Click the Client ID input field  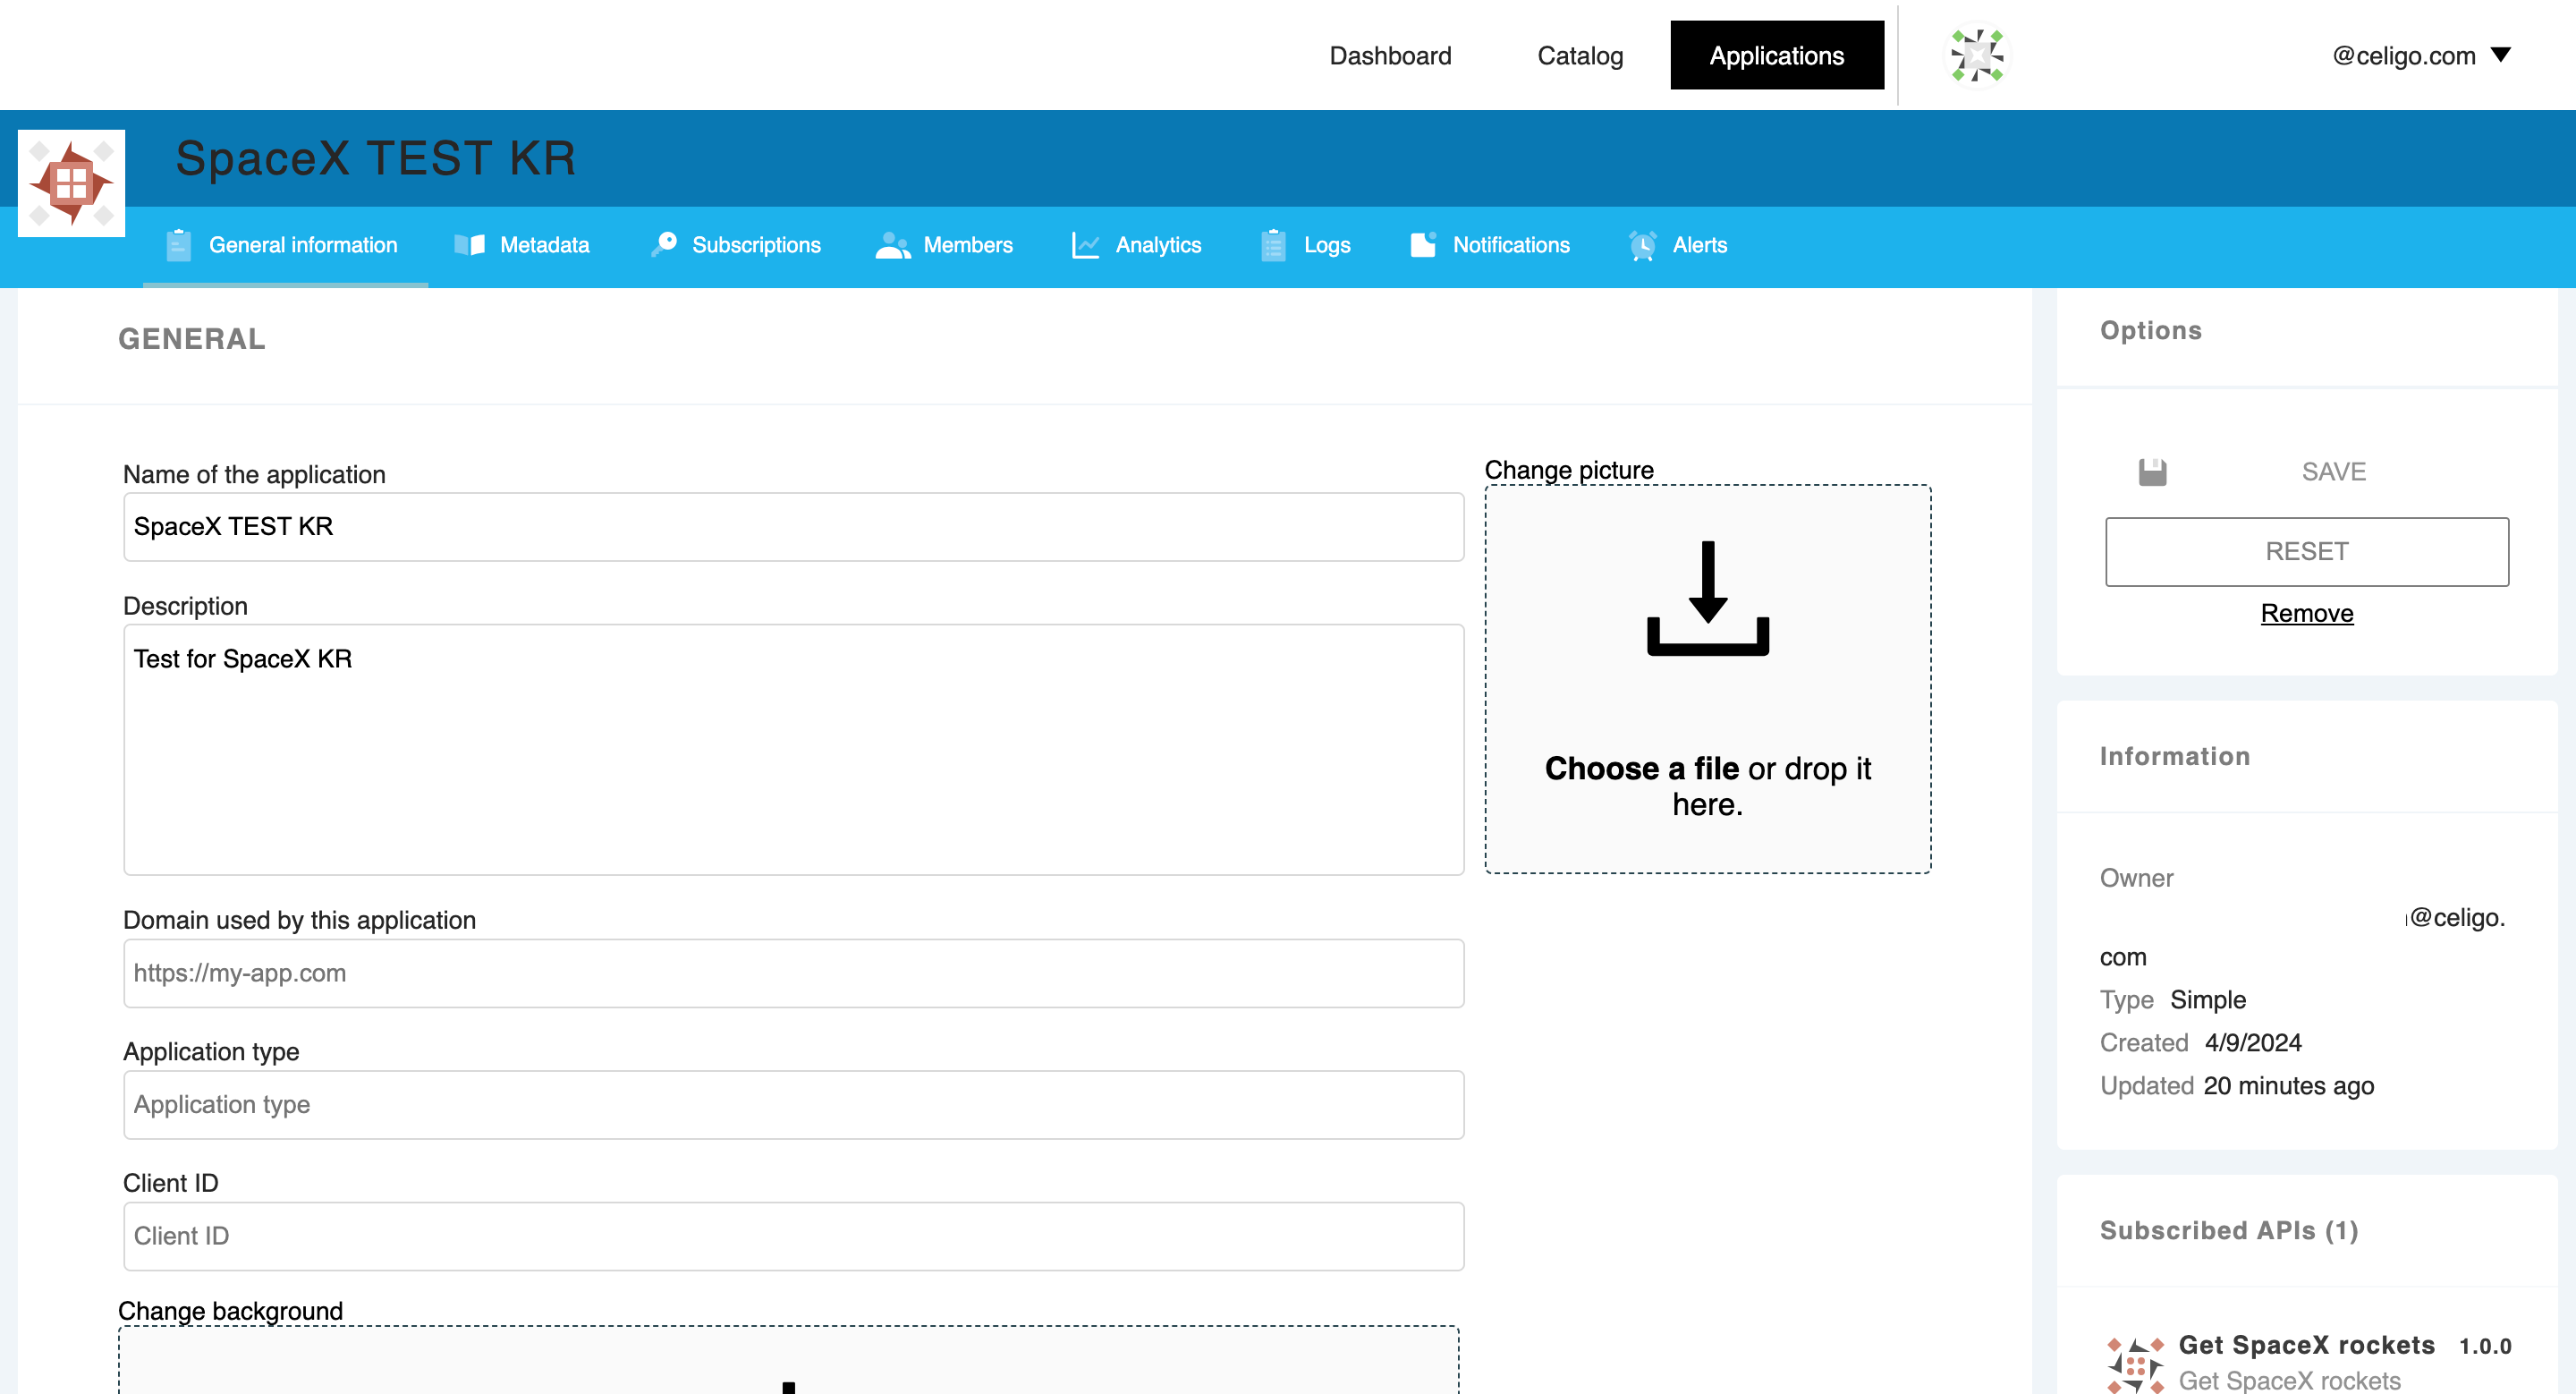coord(793,1236)
